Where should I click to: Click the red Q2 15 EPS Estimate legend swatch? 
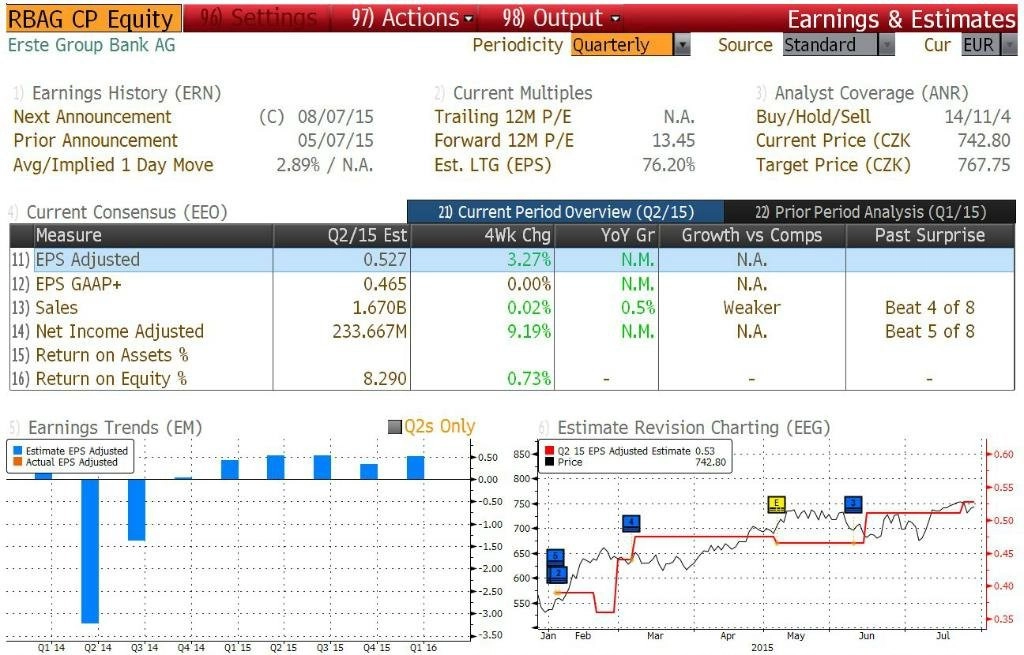pos(549,451)
